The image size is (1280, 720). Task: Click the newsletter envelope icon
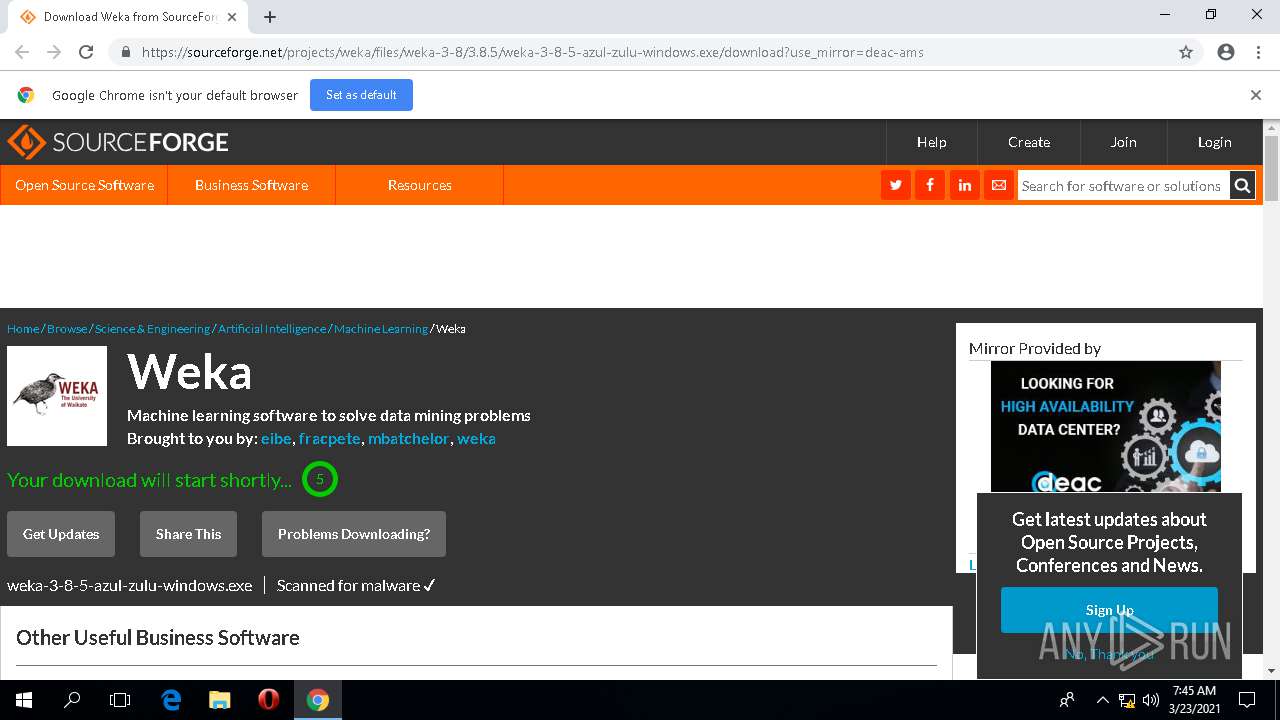click(998, 185)
